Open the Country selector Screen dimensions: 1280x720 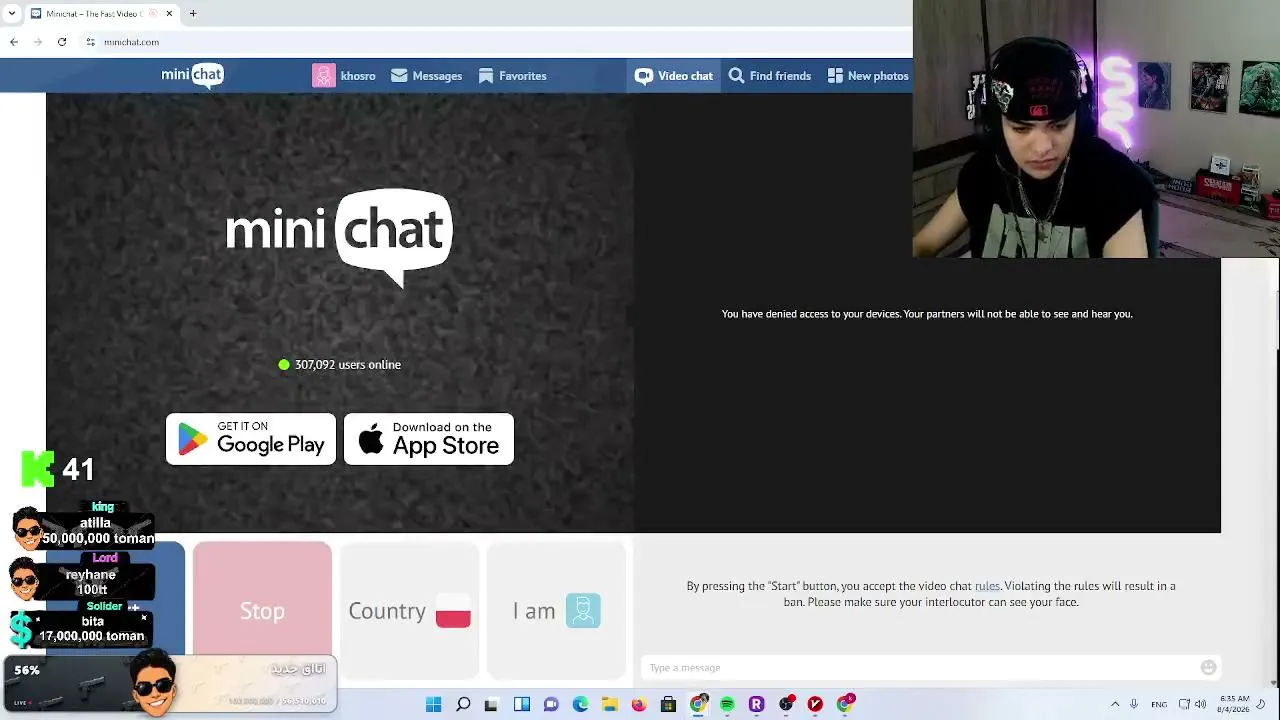[x=410, y=611]
